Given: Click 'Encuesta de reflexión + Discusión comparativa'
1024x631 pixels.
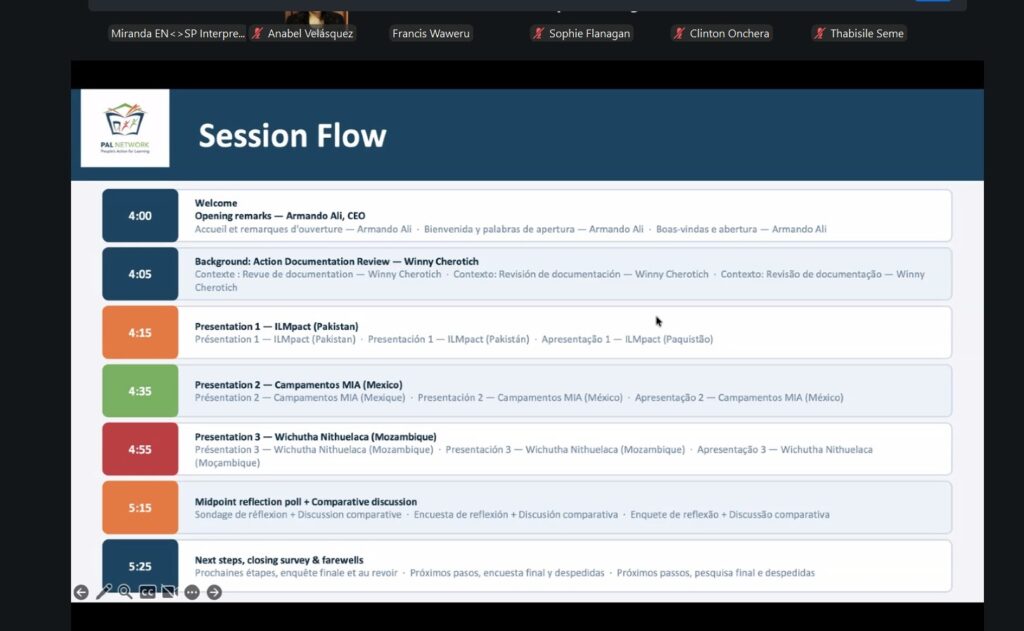Looking at the screenshot, I should (x=516, y=515).
